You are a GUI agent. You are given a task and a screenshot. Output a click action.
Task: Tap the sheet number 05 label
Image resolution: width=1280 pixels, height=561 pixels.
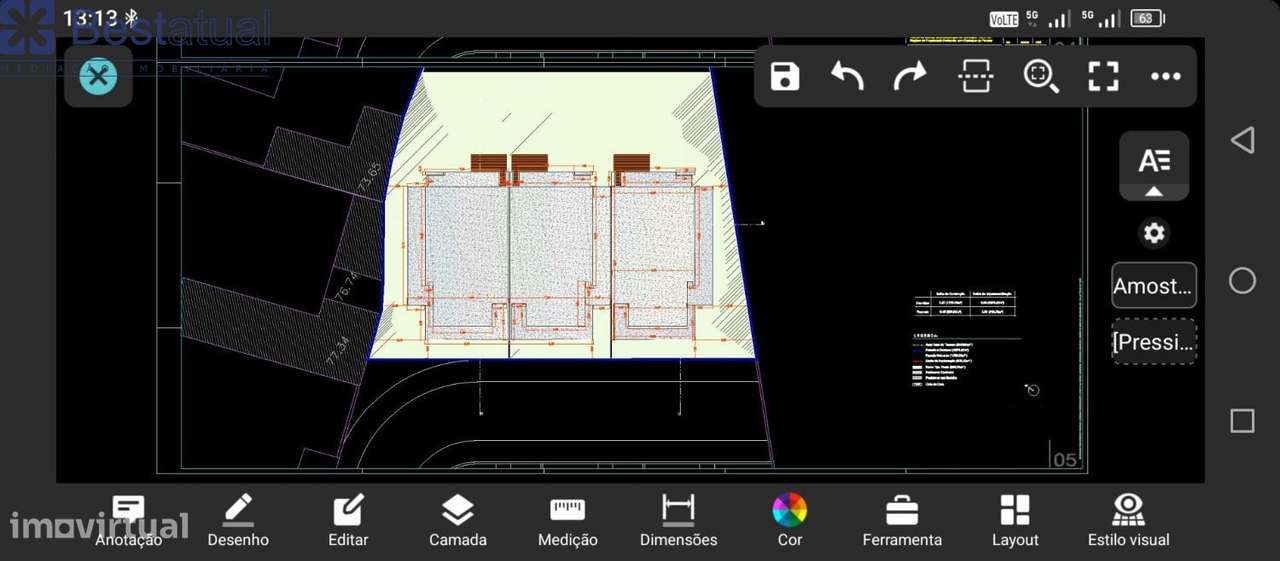[1065, 460]
